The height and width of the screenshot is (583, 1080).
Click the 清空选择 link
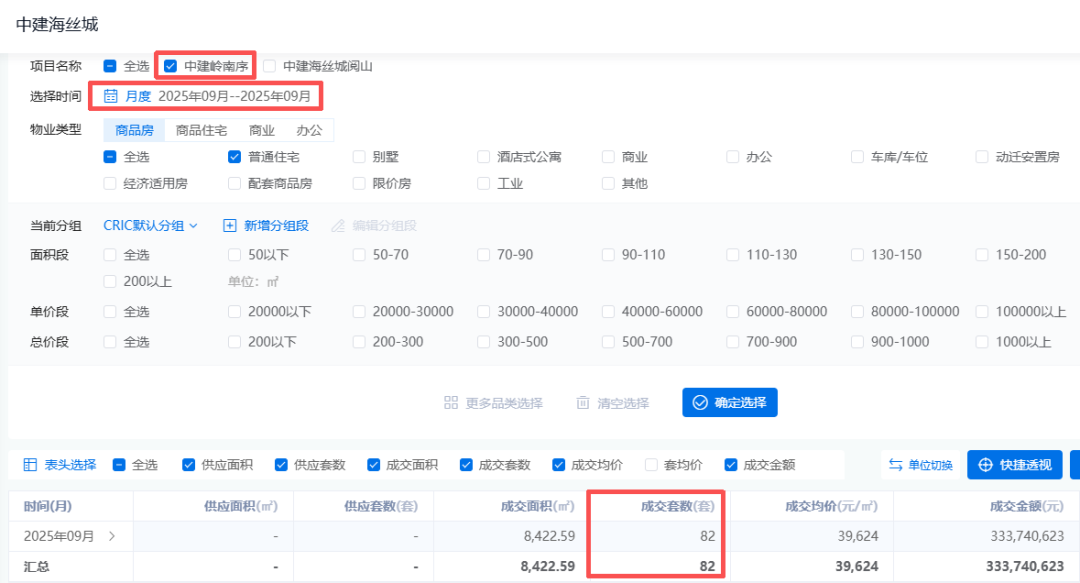613,402
